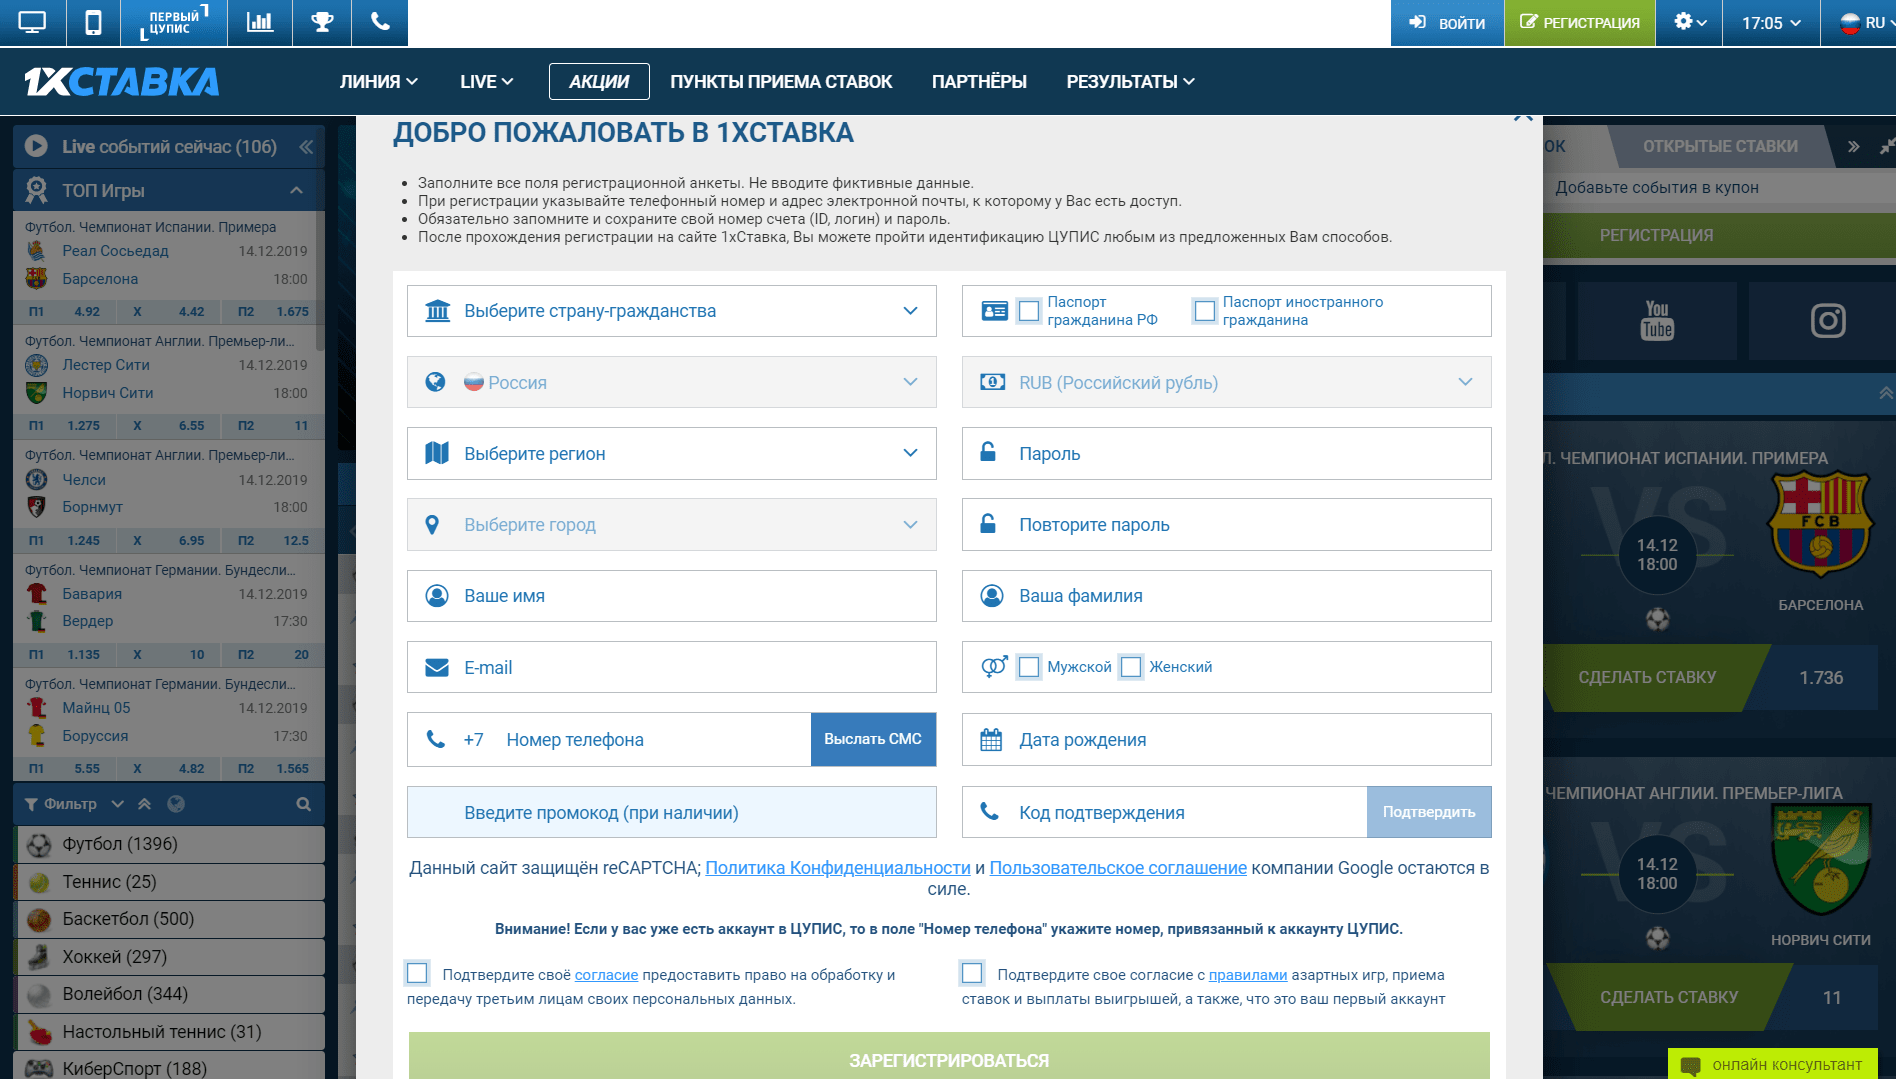Collapse the ТОП Игры section
The width and height of the screenshot is (1896, 1079).
[296, 190]
